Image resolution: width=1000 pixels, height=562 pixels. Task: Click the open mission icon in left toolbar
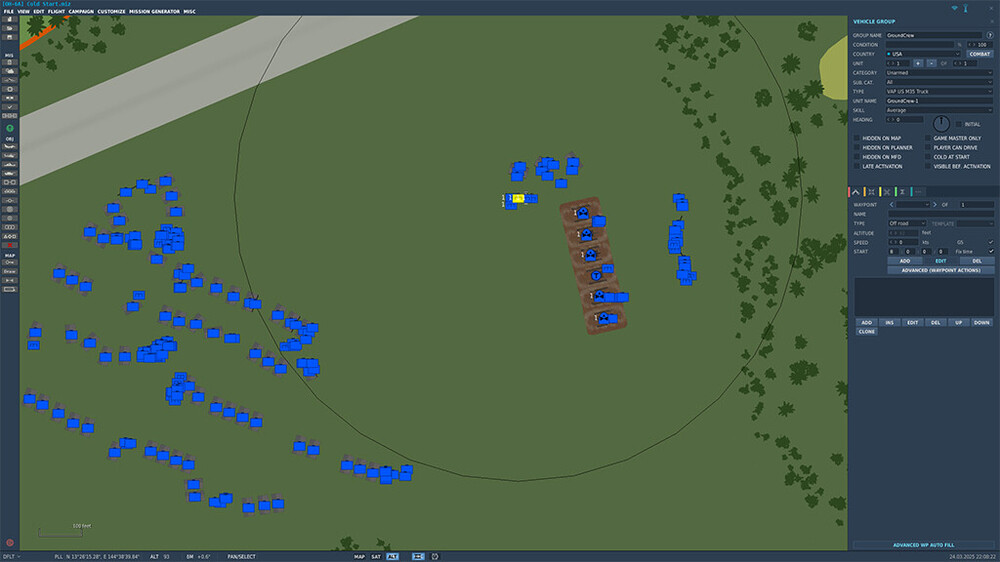point(10,29)
